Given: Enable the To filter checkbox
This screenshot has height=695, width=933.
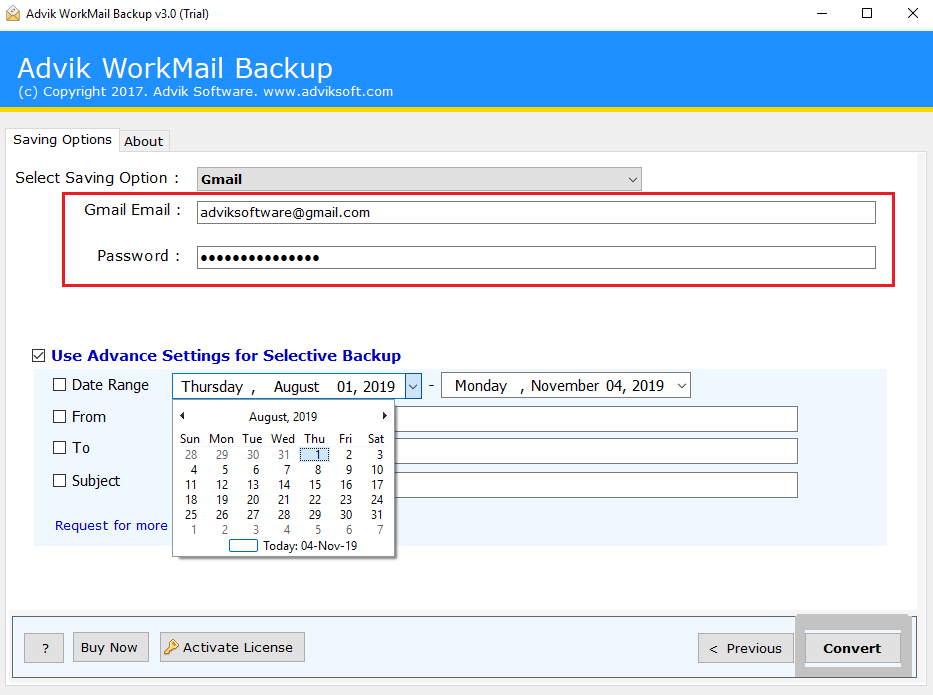Looking at the screenshot, I should pos(60,447).
